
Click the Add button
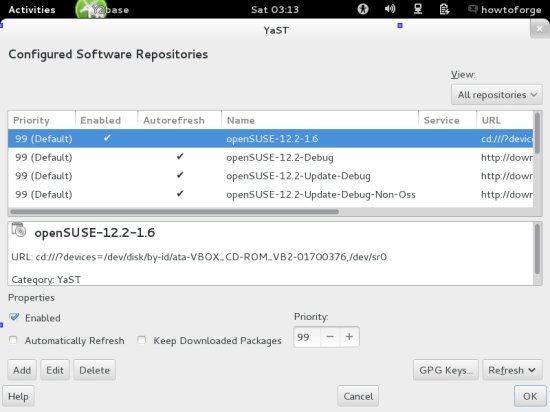tap(22, 370)
